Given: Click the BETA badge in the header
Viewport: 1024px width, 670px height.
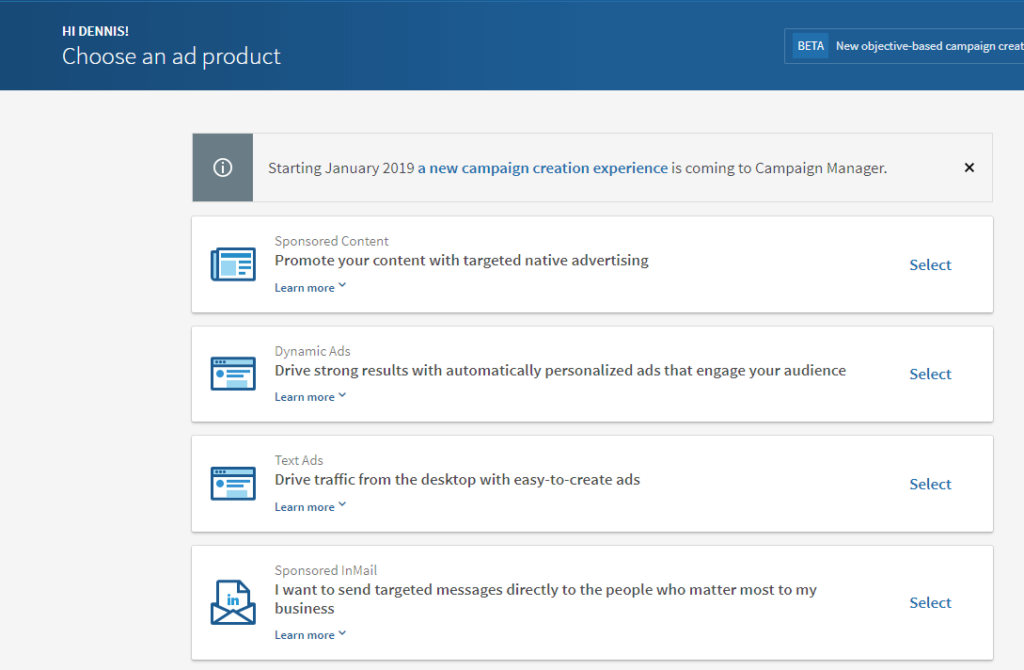Looking at the screenshot, I should point(810,45).
